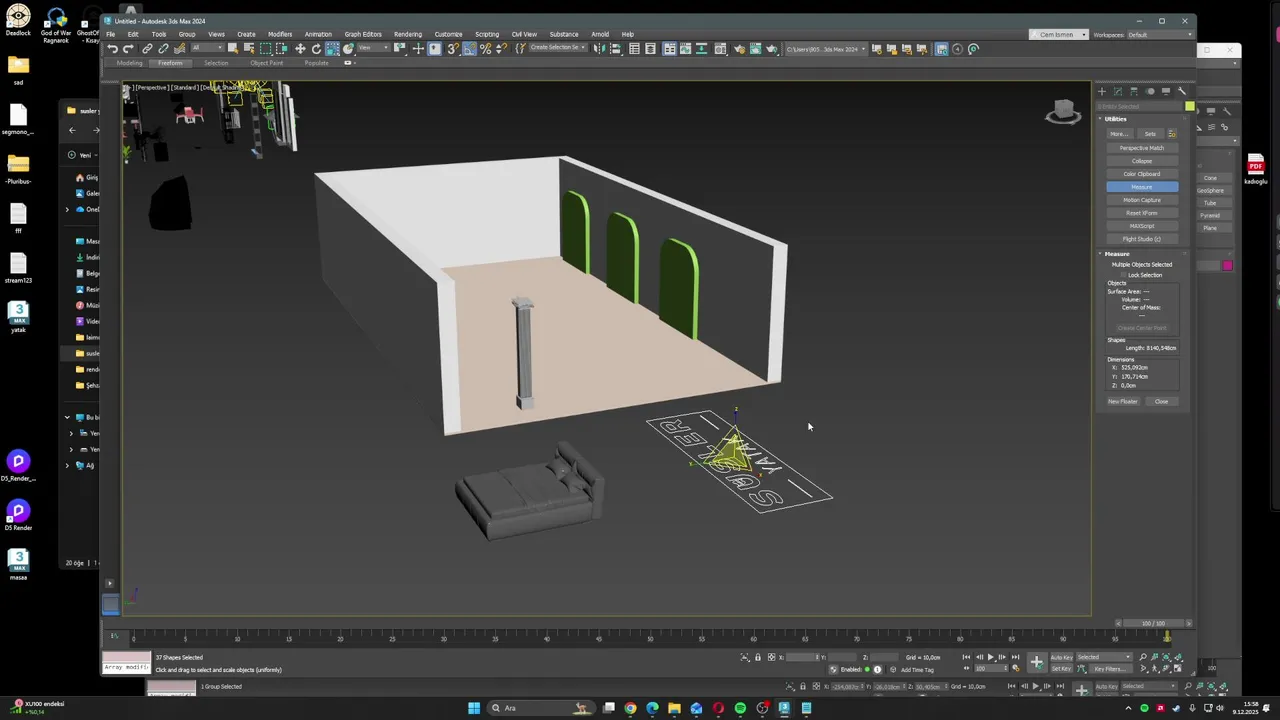This screenshot has width=1280, height=720.
Task: Activate the Rotate tool icon
Action: [316, 49]
